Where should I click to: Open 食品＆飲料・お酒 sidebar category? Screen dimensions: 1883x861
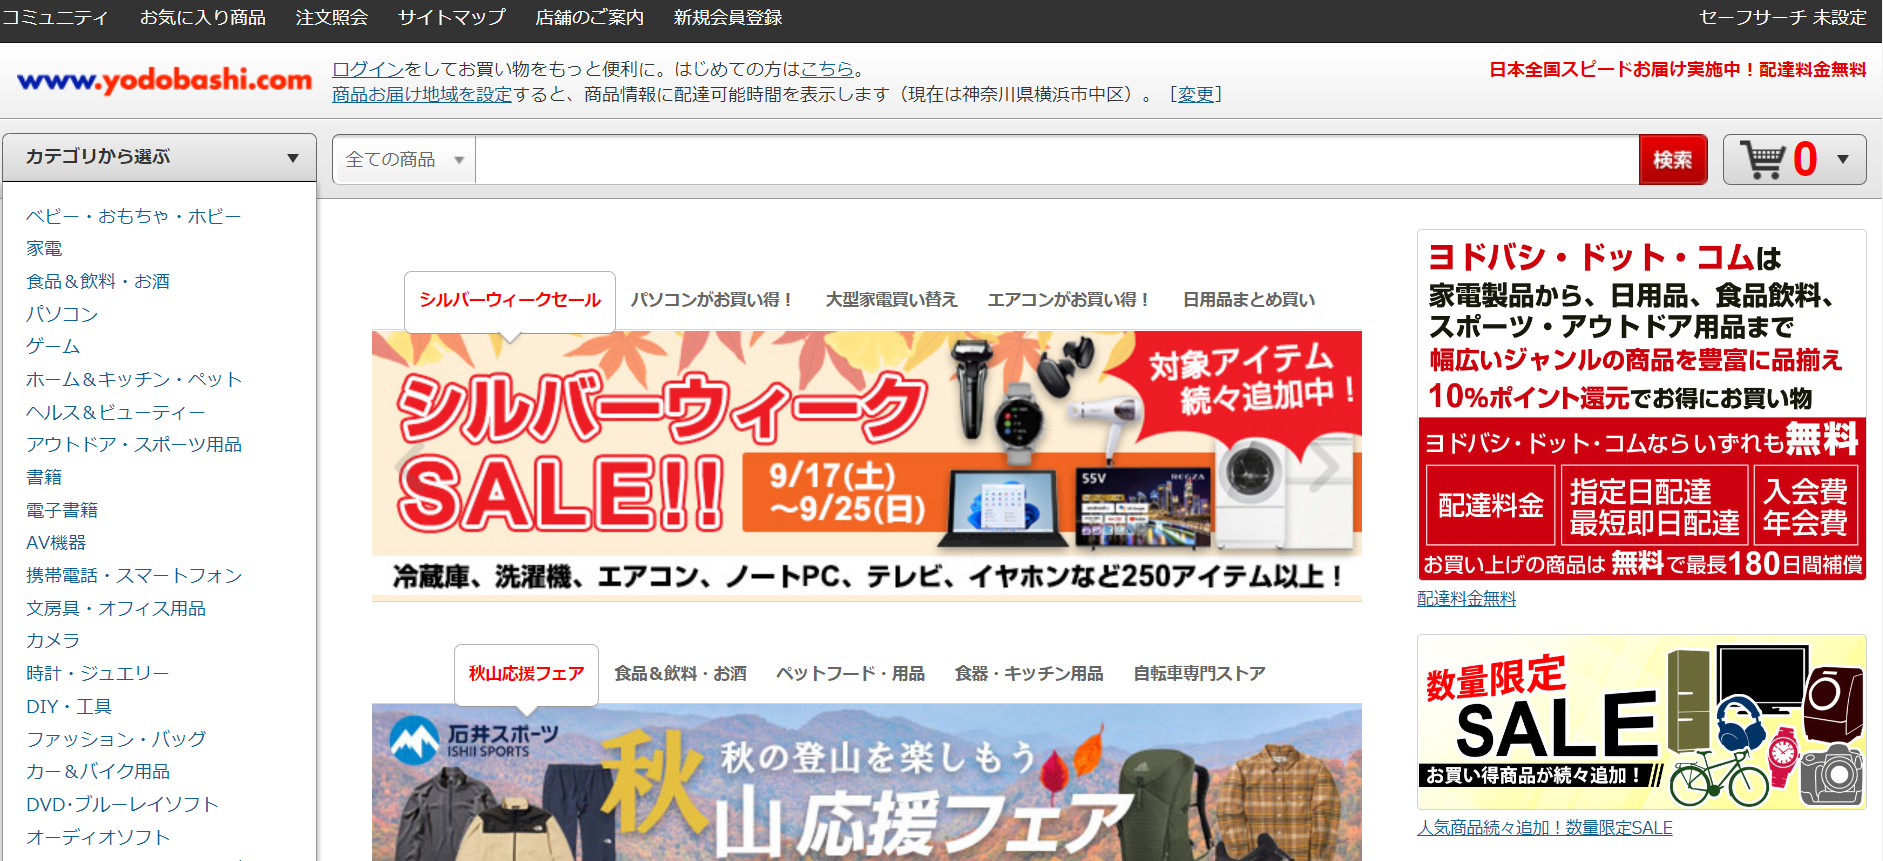(x=98, y=281)
